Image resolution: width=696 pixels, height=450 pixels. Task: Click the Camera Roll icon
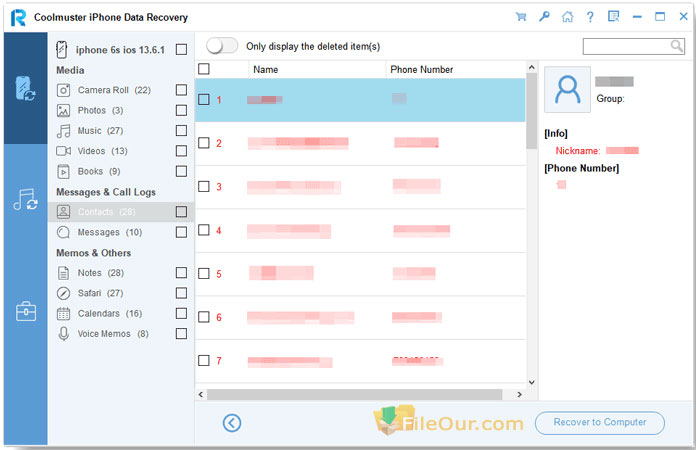point(63,90)
